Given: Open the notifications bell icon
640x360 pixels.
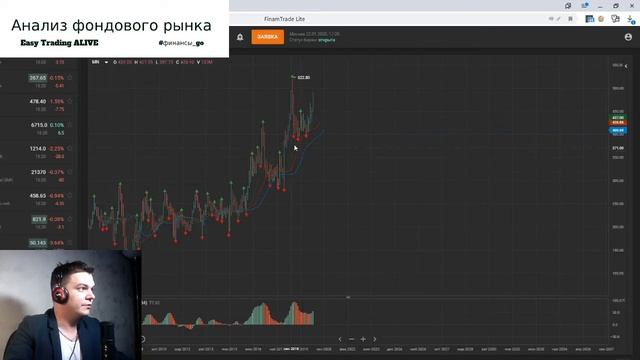Looking at the screenshot, I should pos(240,37).
